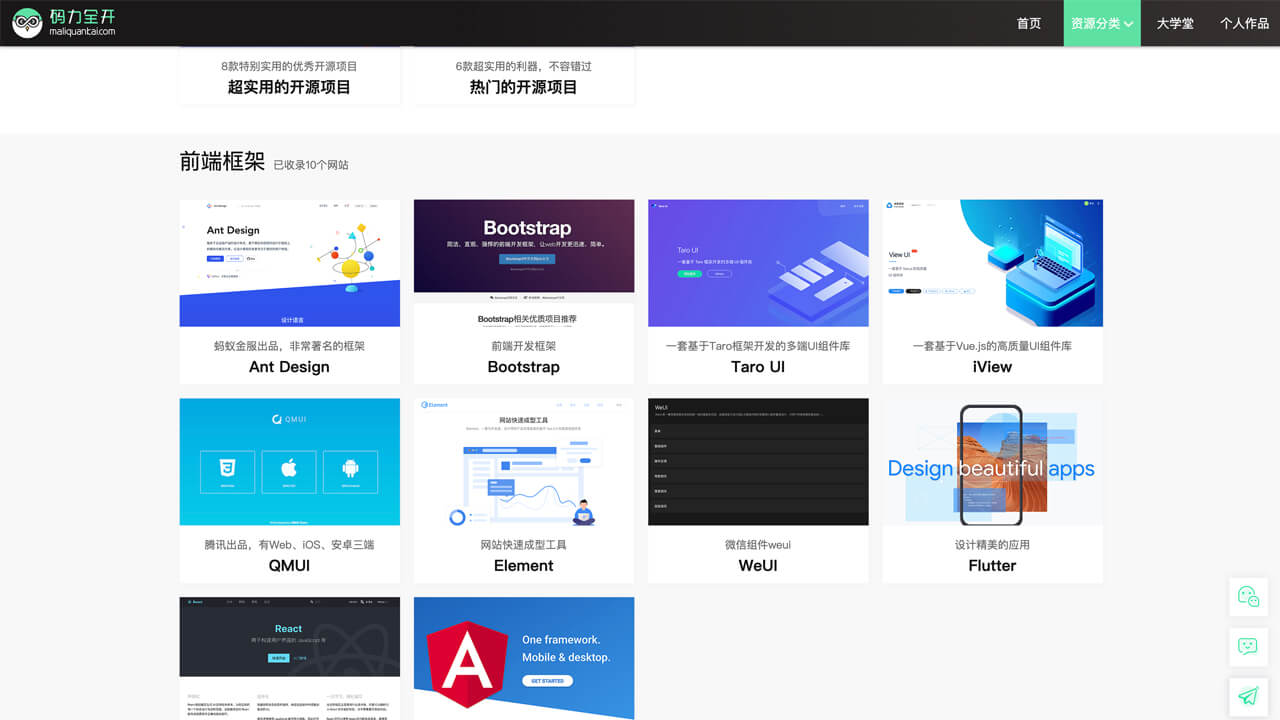Go to 首页 in the navigation
This screenshot has width=1280, height=720.
(1029, 23)
